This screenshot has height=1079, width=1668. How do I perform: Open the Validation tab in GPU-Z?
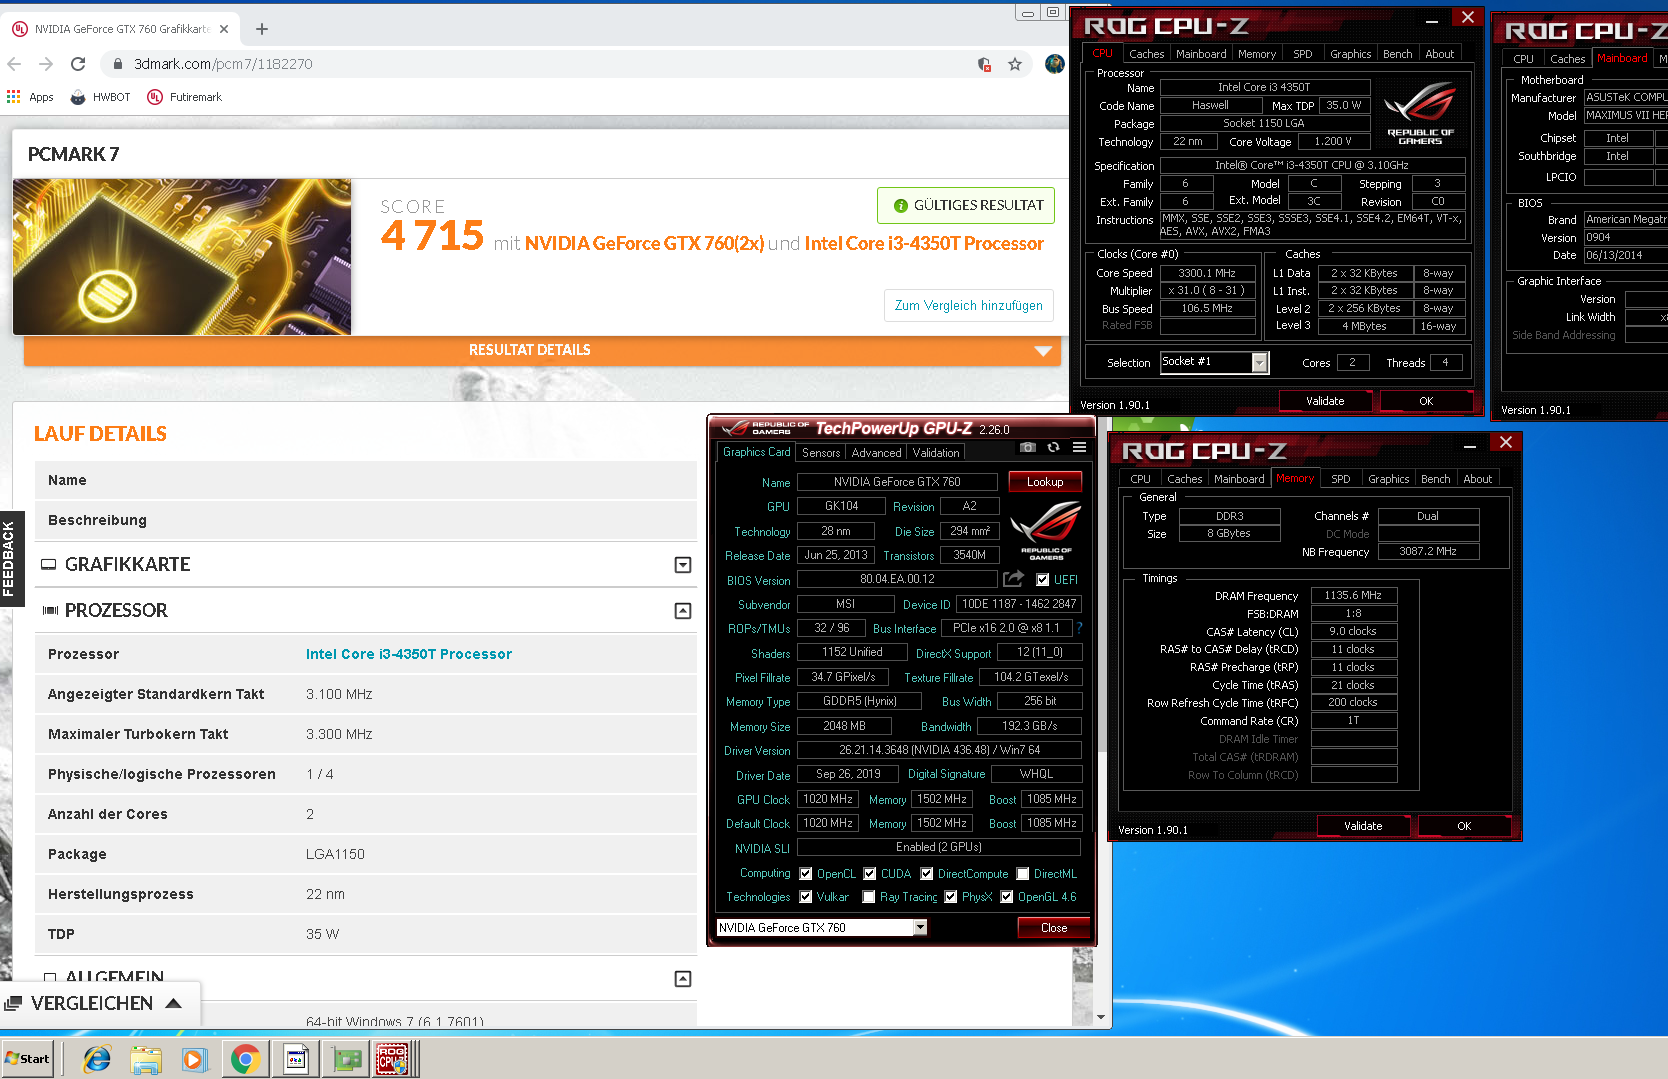(936, 453)
